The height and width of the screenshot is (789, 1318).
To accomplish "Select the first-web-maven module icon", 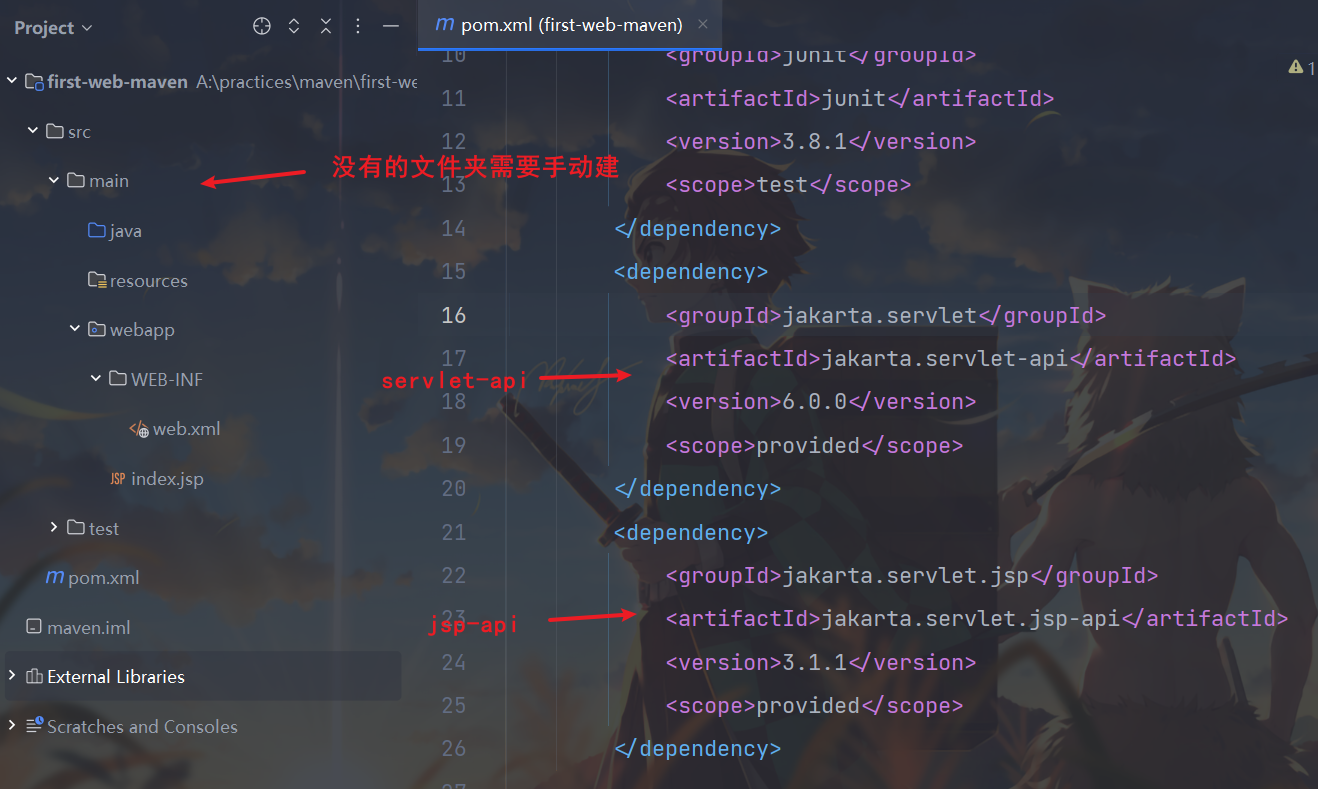I will 33,82.
